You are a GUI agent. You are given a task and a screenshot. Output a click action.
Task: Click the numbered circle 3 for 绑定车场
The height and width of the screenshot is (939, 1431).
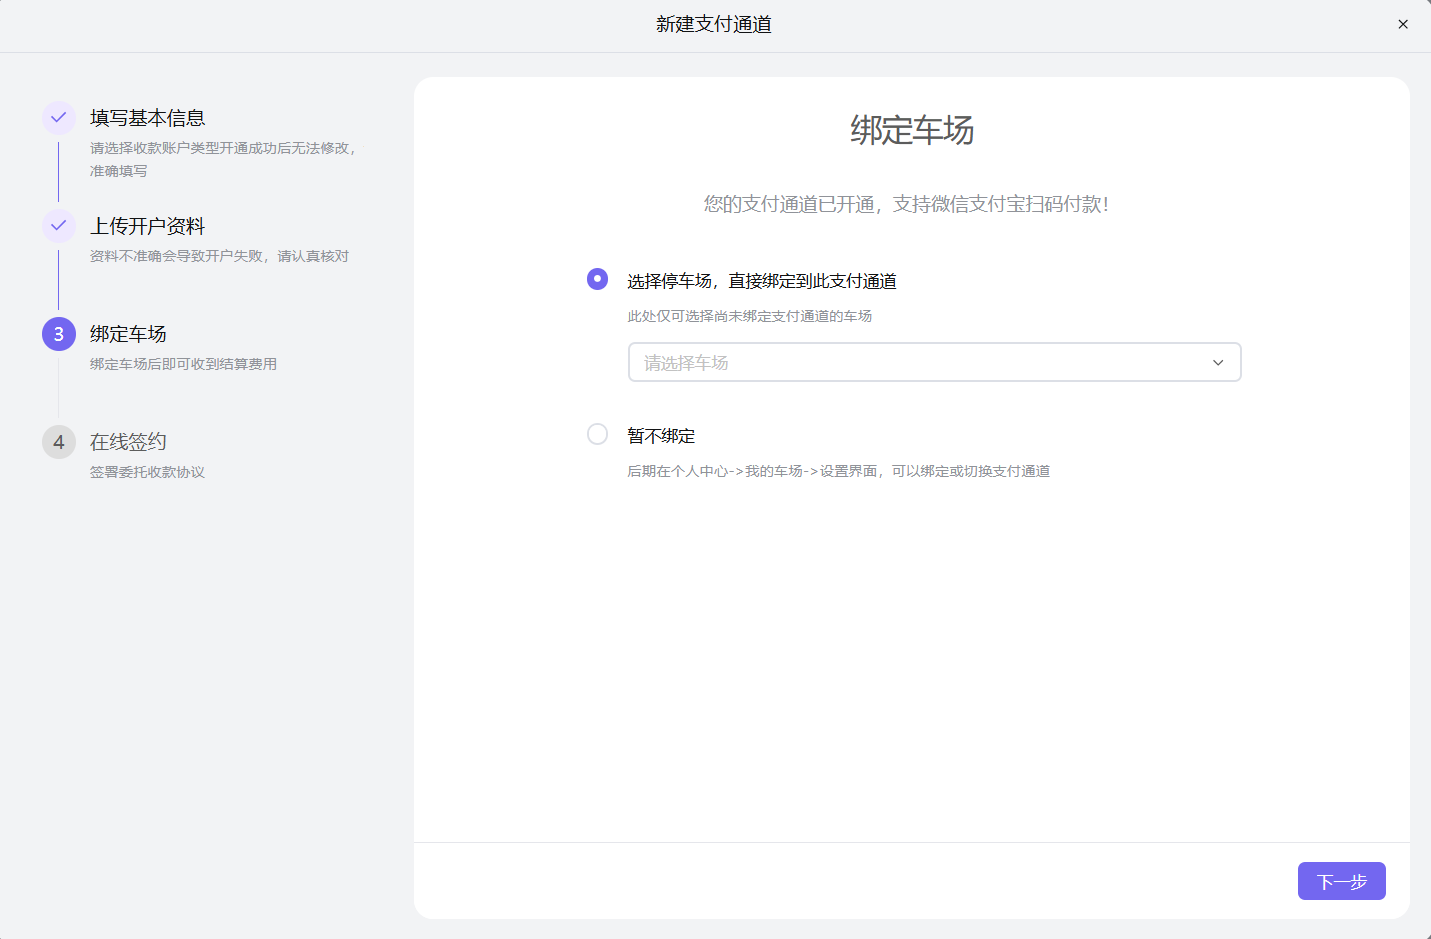click(x=59, y=333)
